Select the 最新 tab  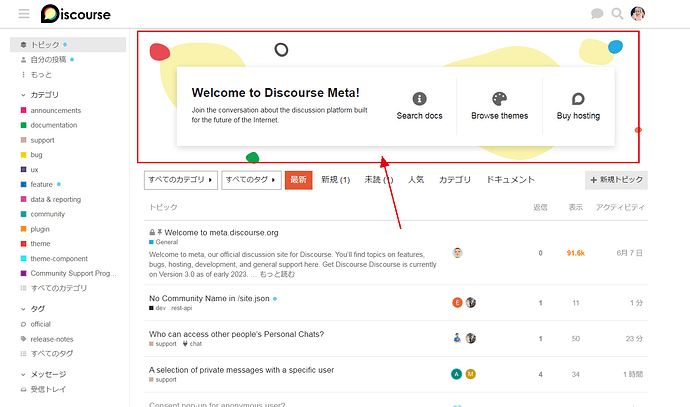coord(298,180)
